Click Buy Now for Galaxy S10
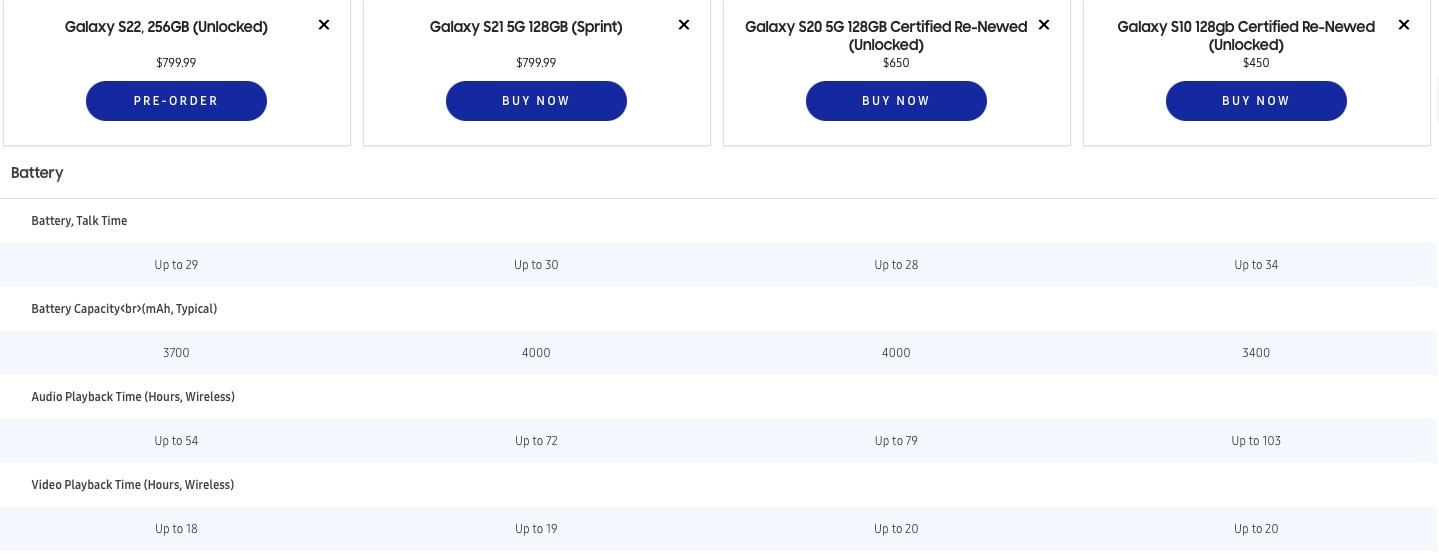Image resolution: width=1439 pixels, height=554 pixels. (x=1256, y=101)
